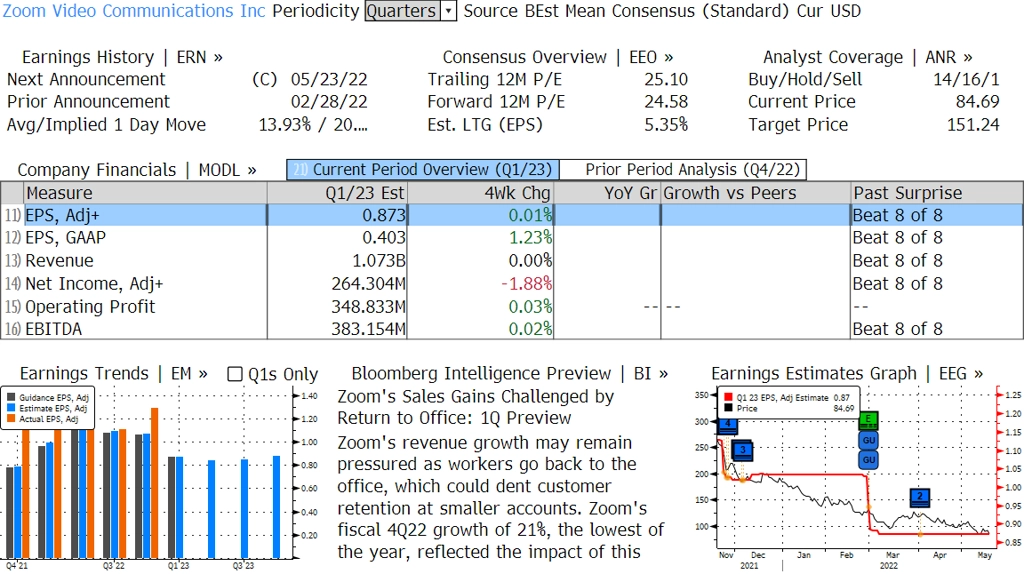The height and width of the screenshot is (574, 1024).
Task: Open Company Financials MODL section link
Action: tap(136, 170)
